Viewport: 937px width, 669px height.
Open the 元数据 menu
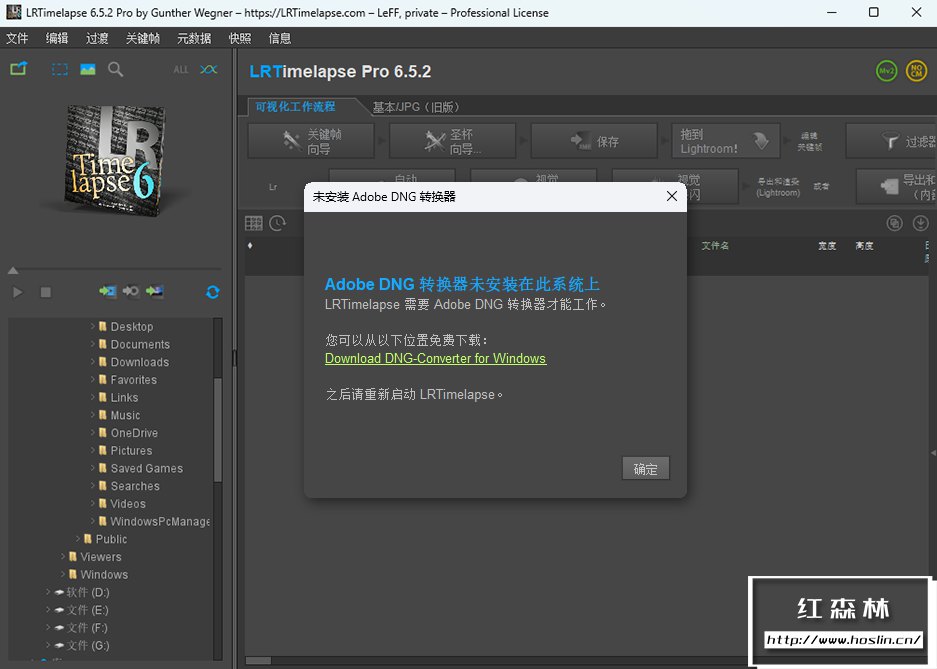click(194, 38)
